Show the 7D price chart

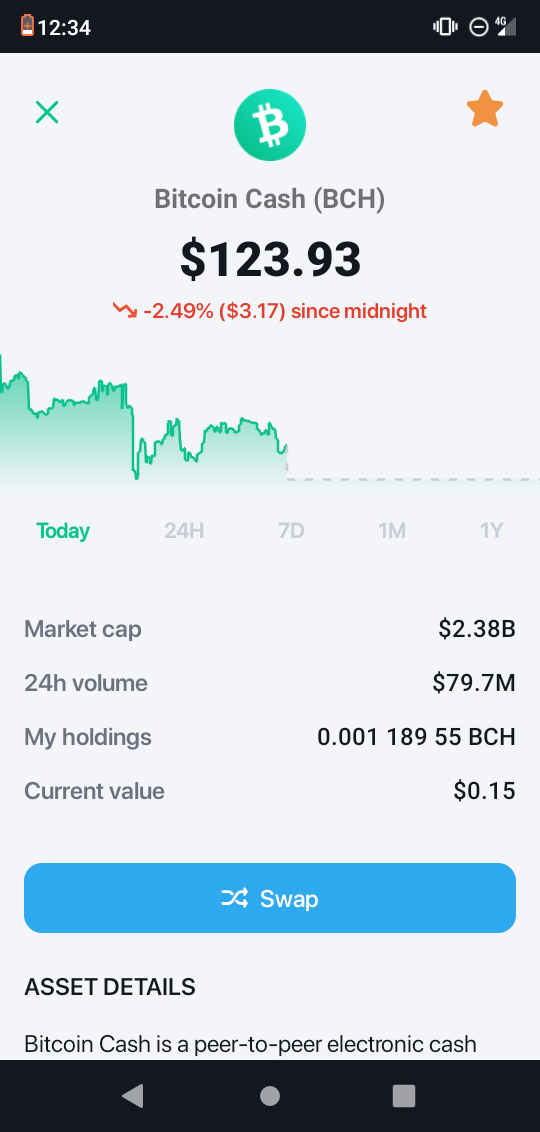tap(291, 531)
